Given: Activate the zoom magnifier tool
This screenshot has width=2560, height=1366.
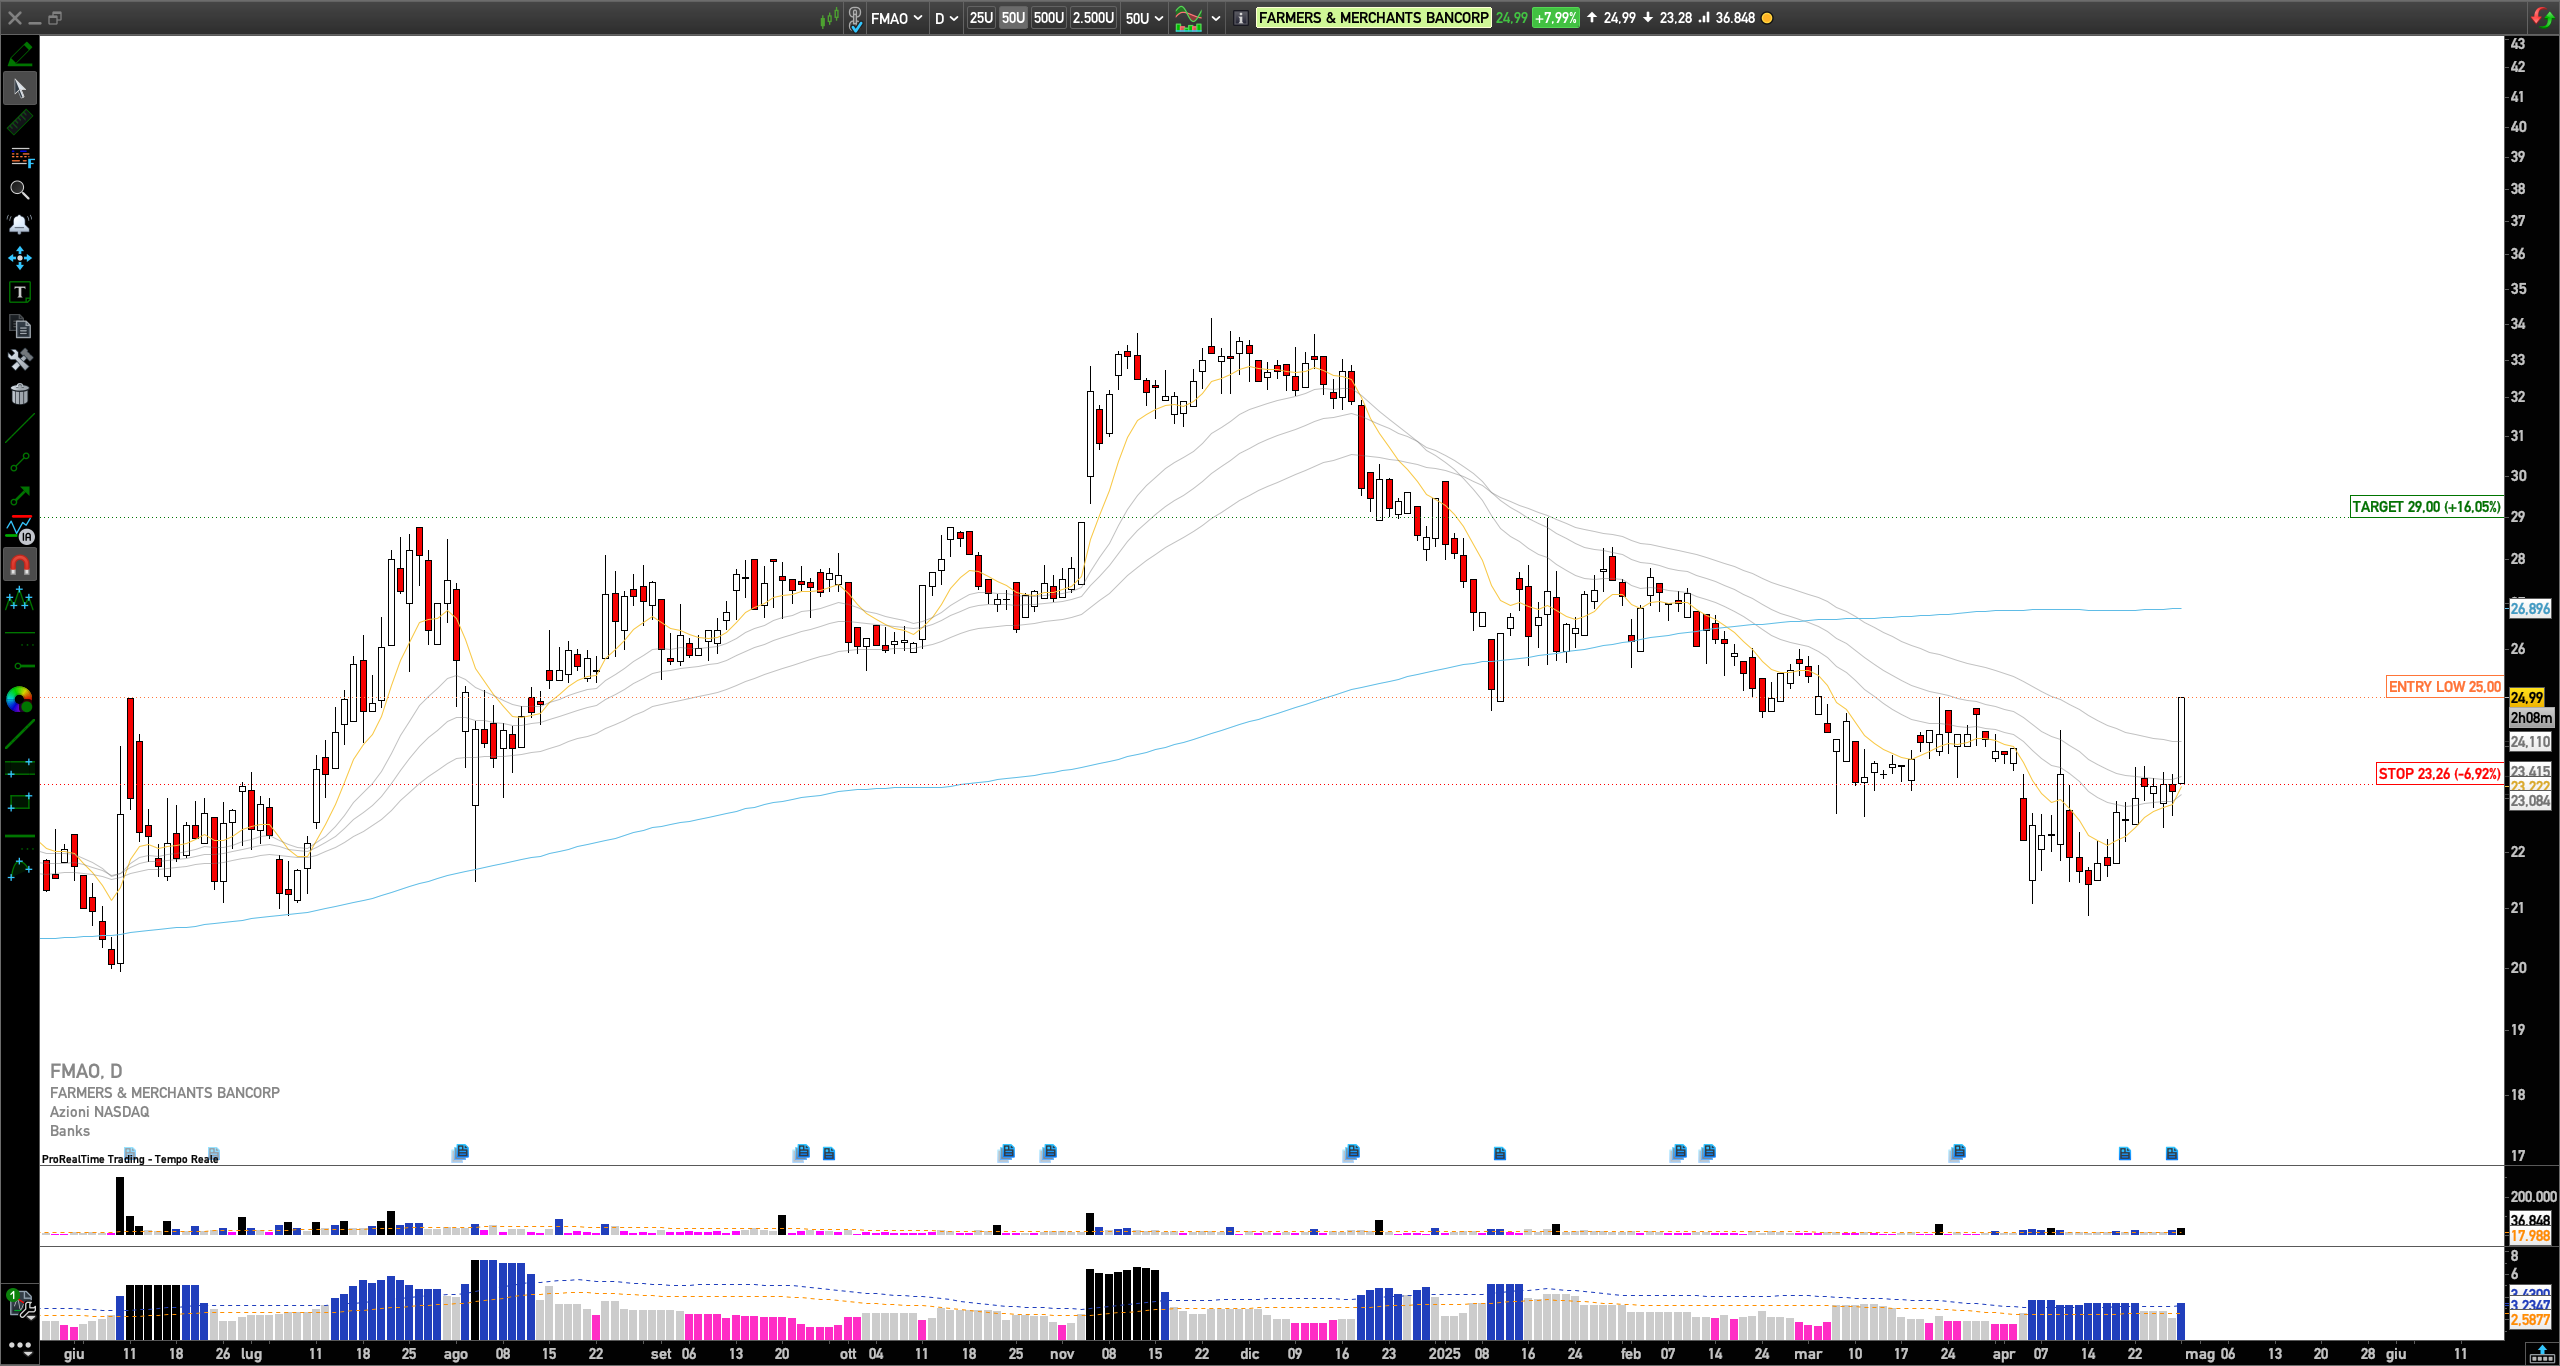Looking at the screenshot, I should pos(19,190).
